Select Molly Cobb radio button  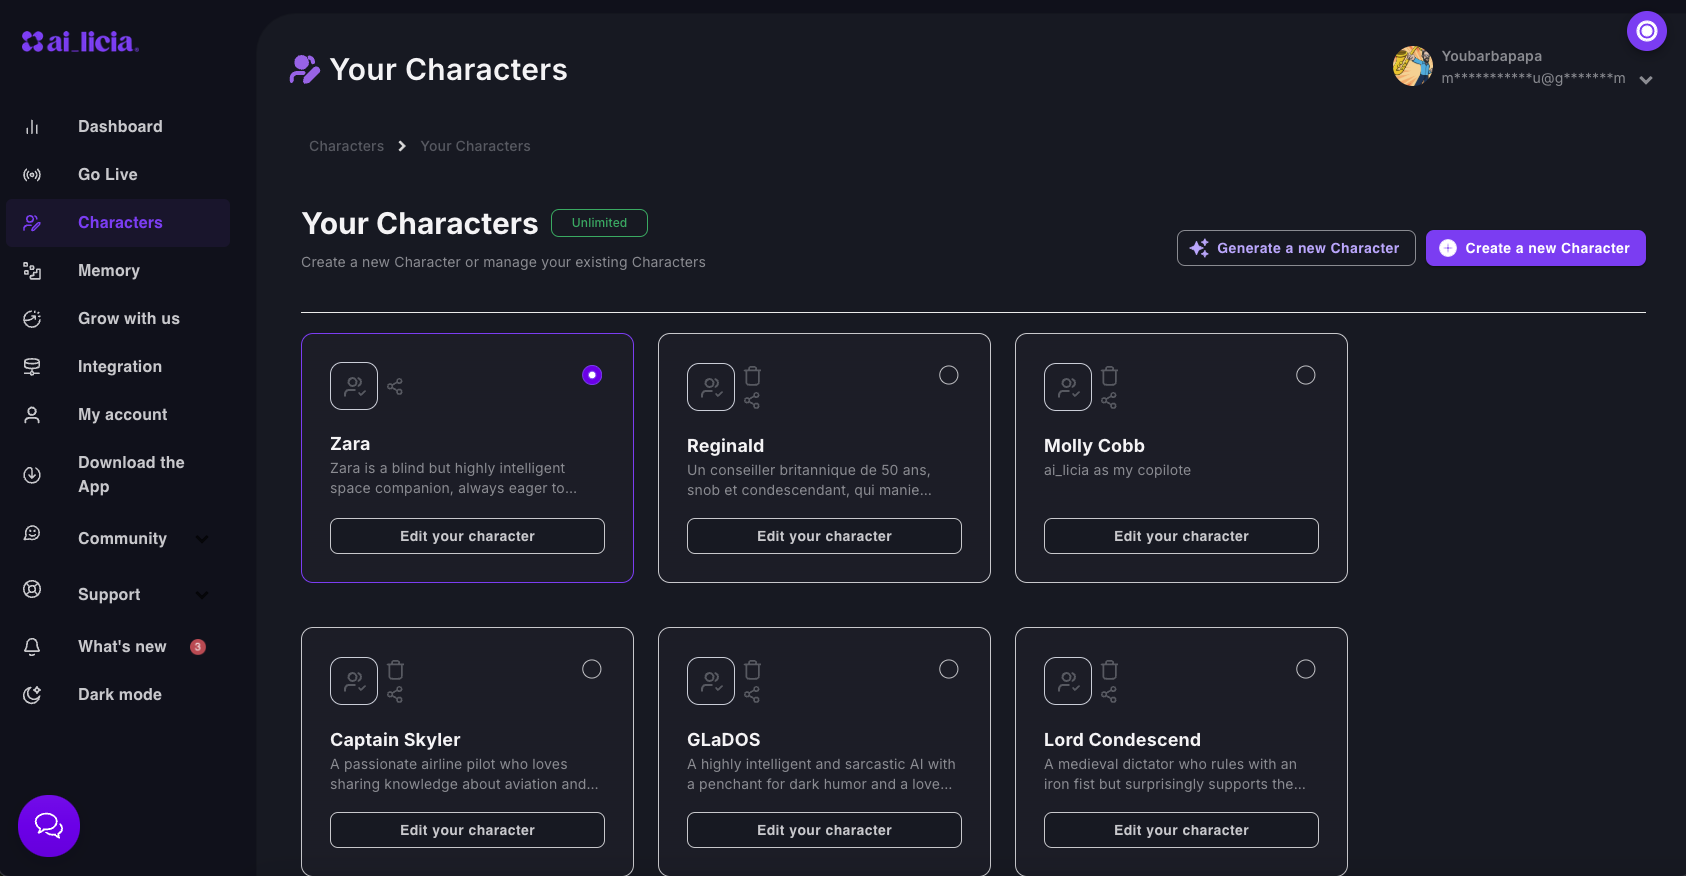pos(1306,375)
